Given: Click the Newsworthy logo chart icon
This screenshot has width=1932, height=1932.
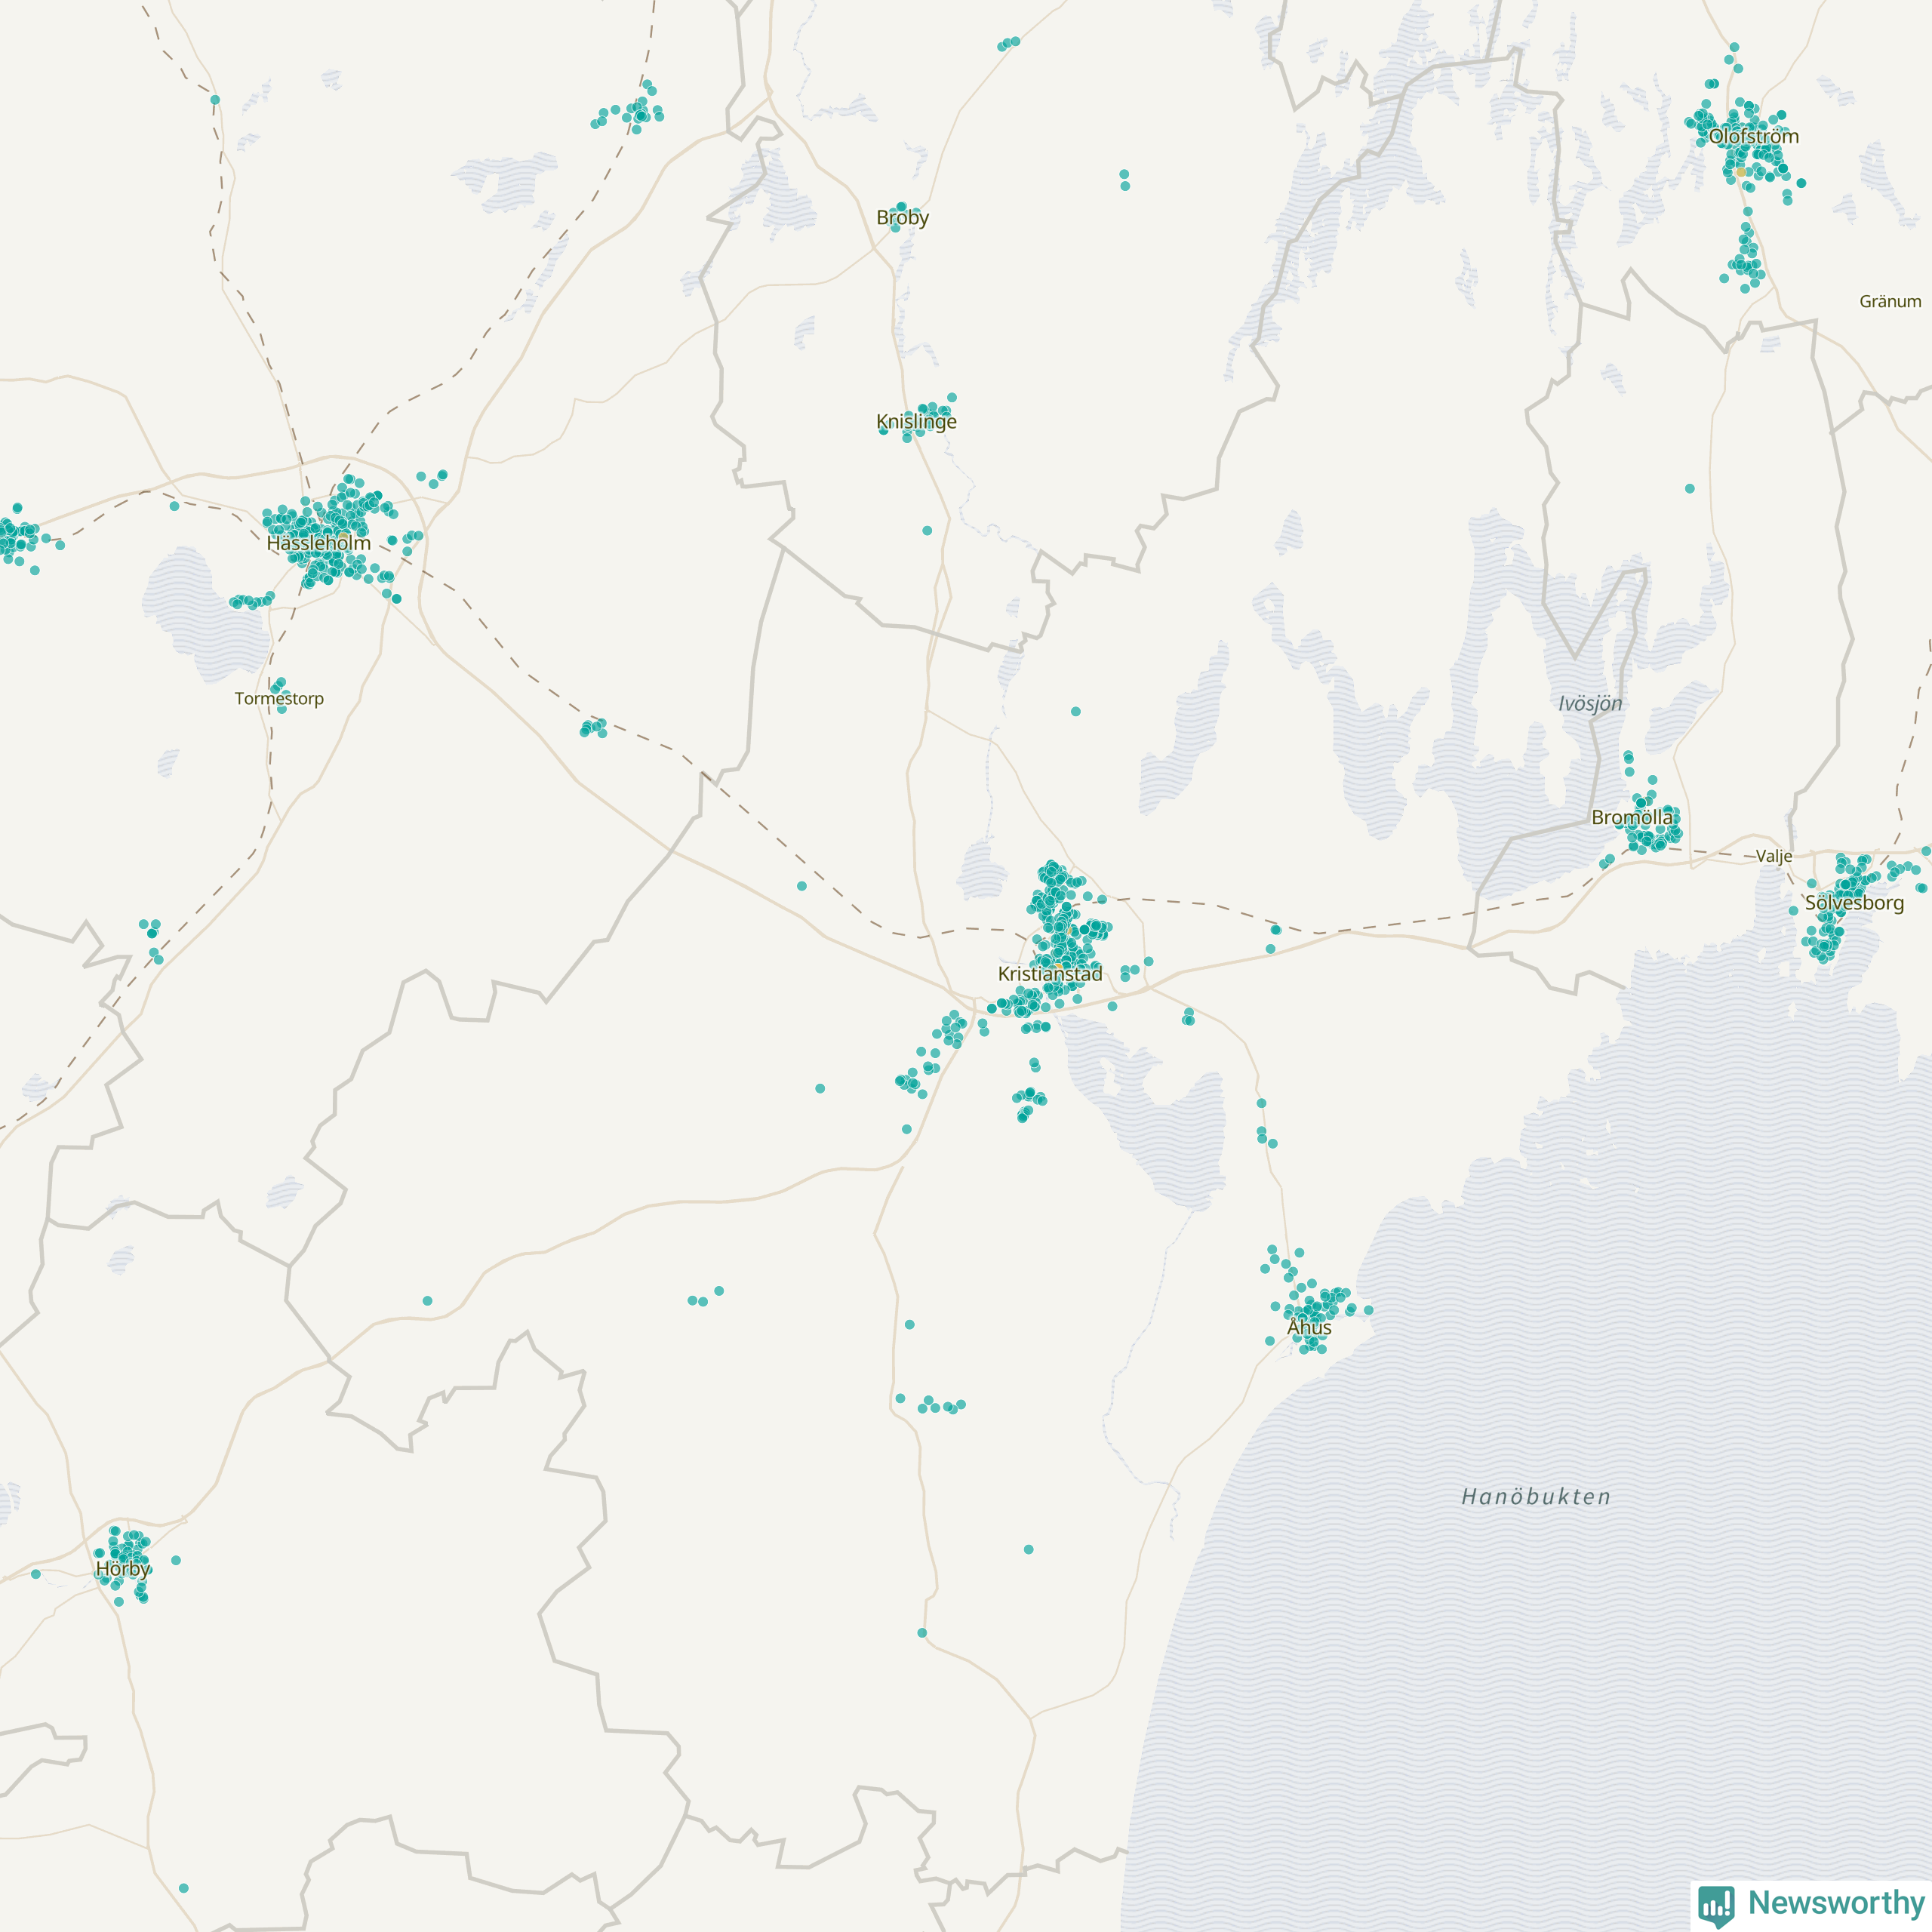Looking at the screenshot, I should (1716, 1904).
